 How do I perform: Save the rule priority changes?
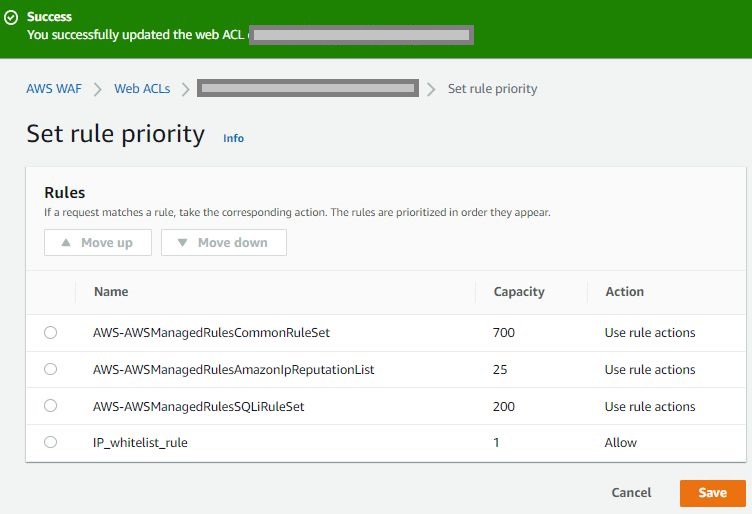713,493
